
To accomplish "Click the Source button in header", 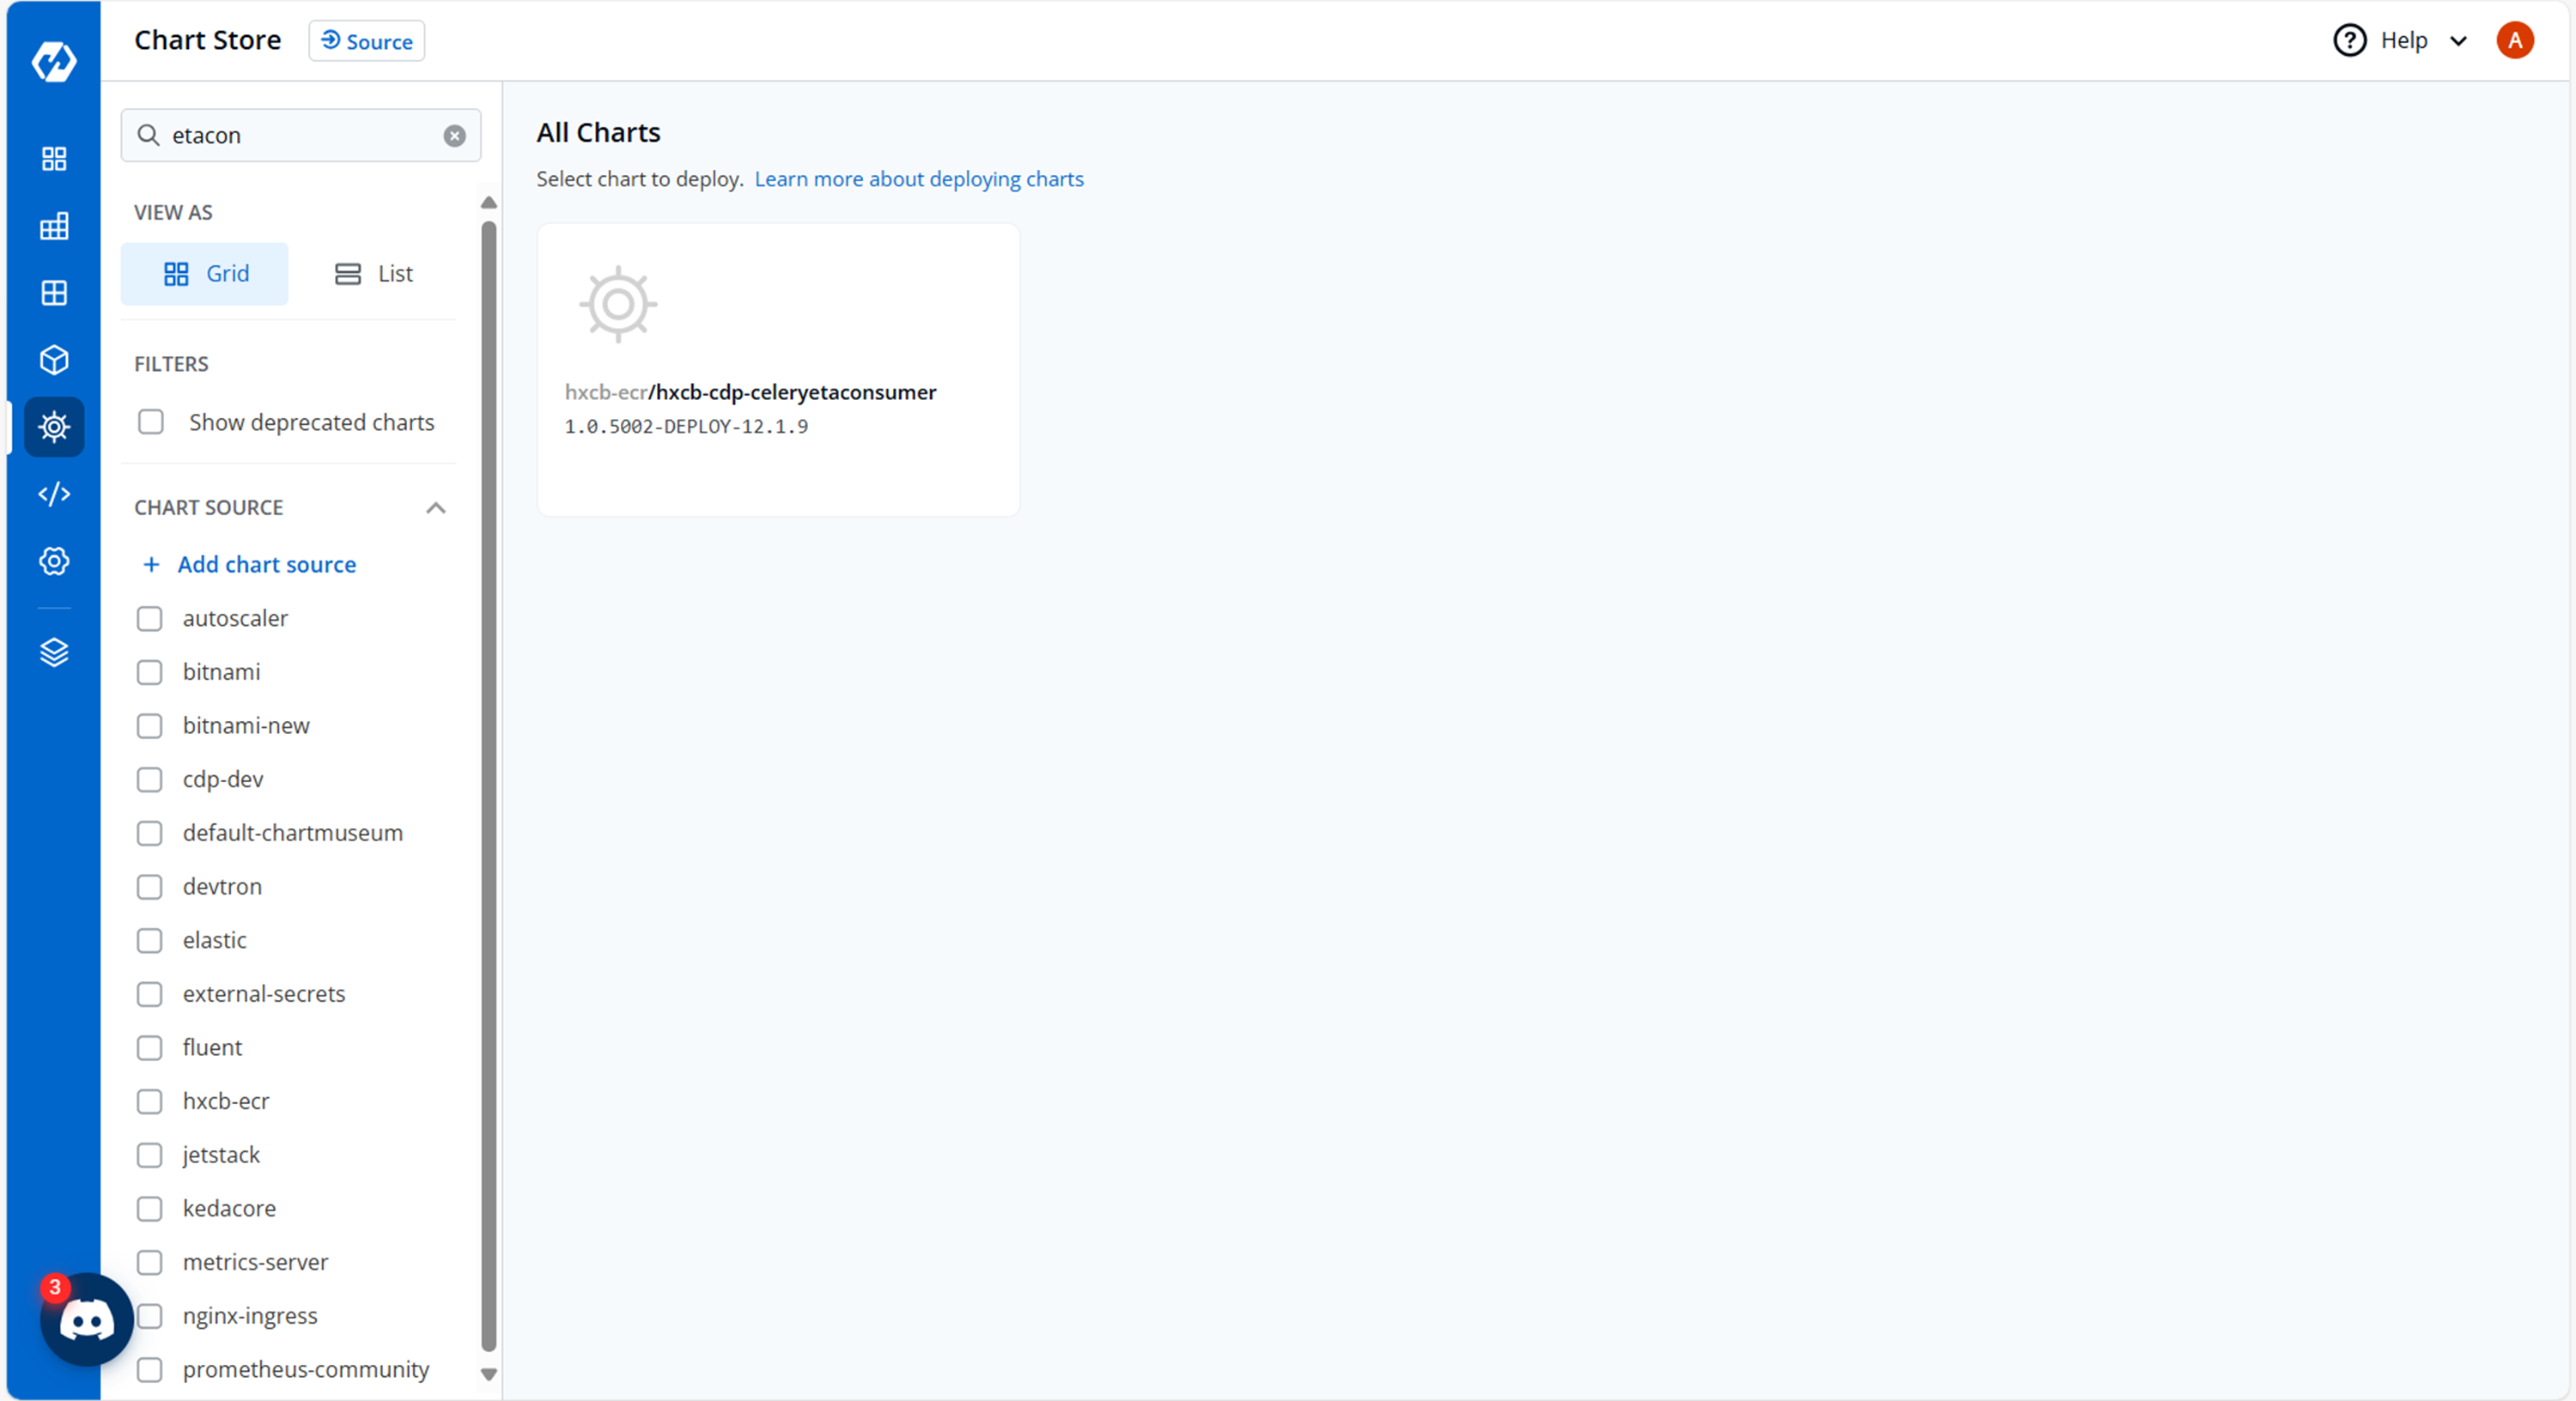I will (367, 41).
